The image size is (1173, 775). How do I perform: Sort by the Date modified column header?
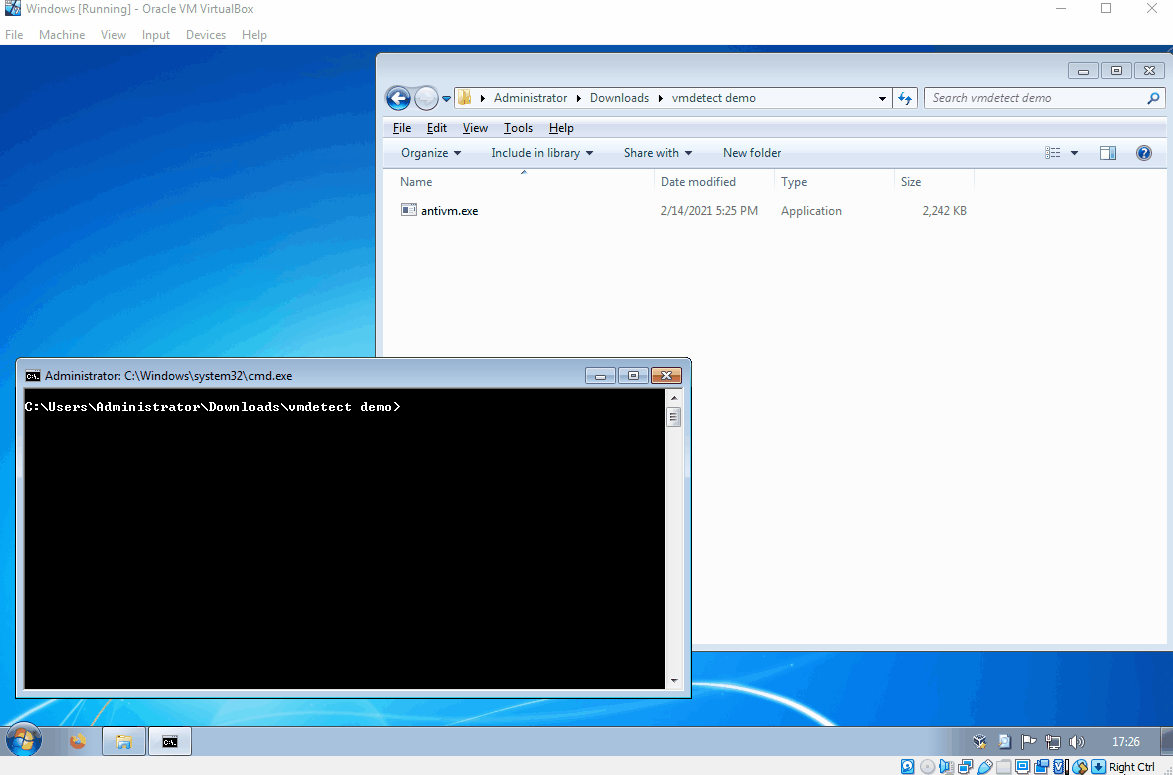point(714,182)
